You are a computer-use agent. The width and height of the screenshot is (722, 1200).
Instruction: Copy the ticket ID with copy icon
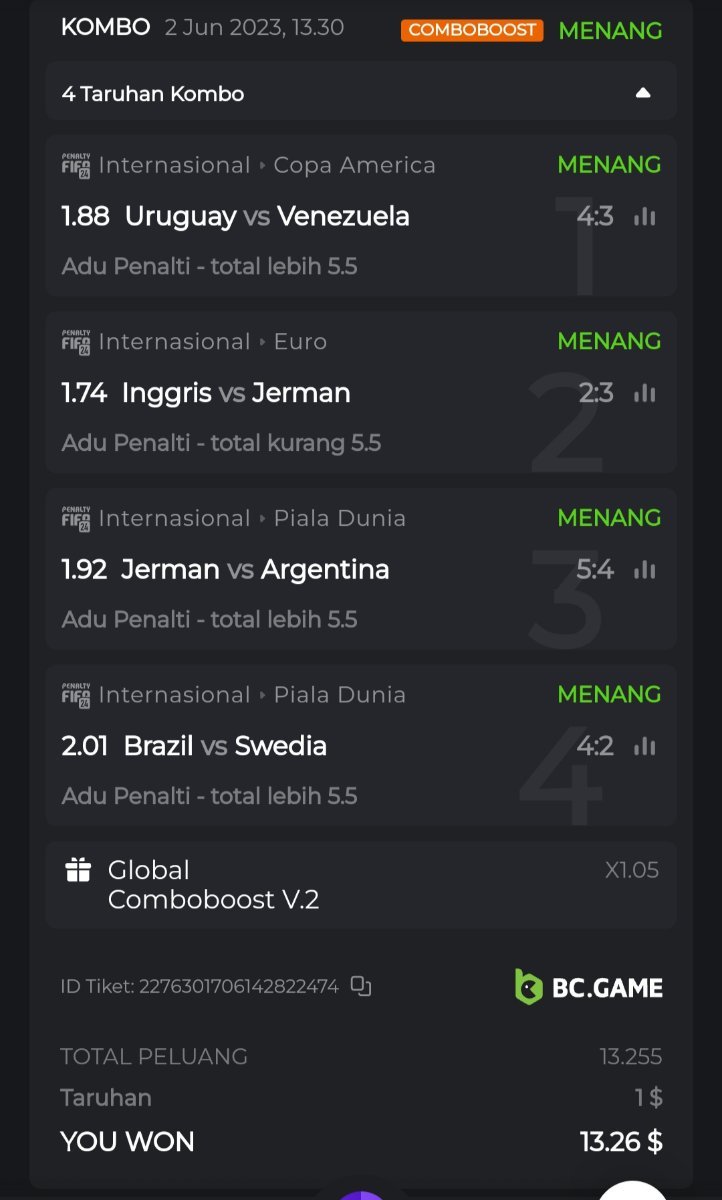361,987
